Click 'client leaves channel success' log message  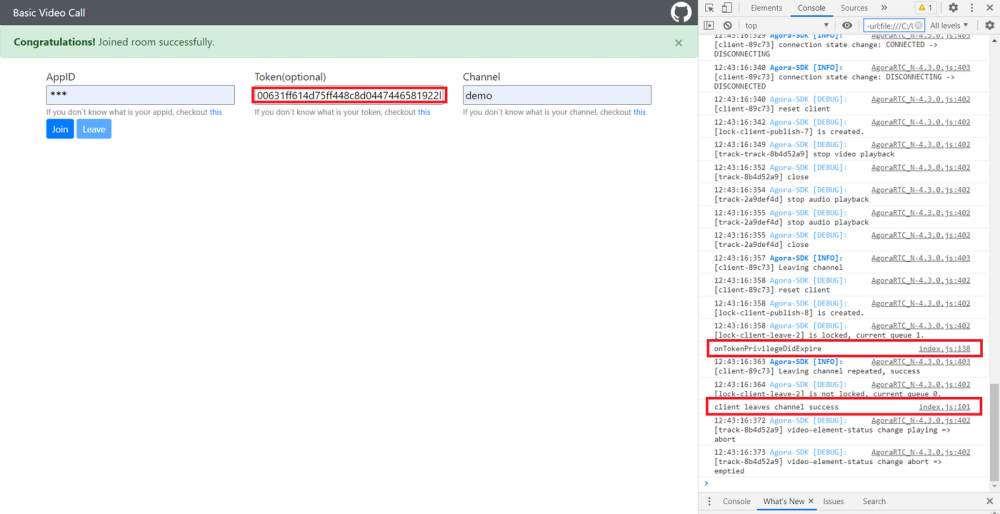776,407
